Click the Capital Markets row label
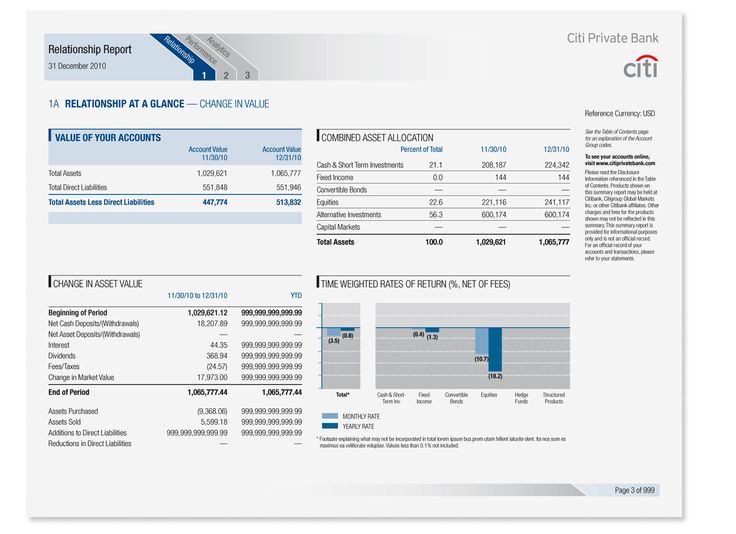 [338, 227]
